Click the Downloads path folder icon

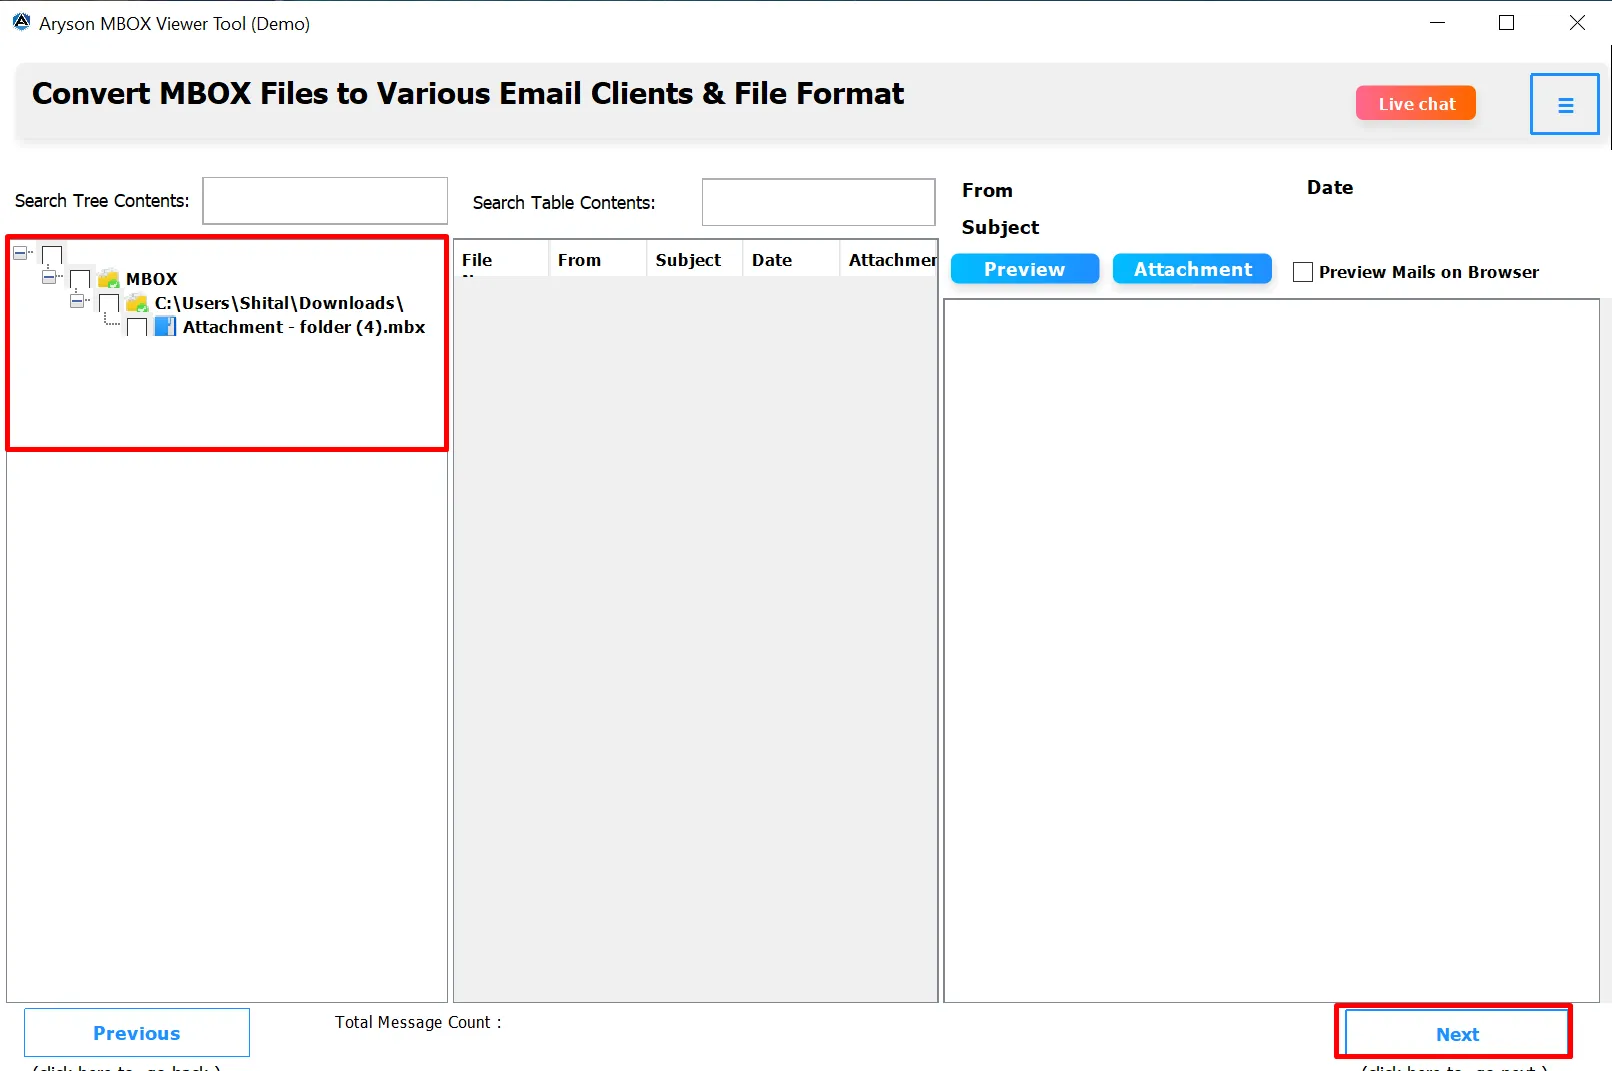coord(137,303)
